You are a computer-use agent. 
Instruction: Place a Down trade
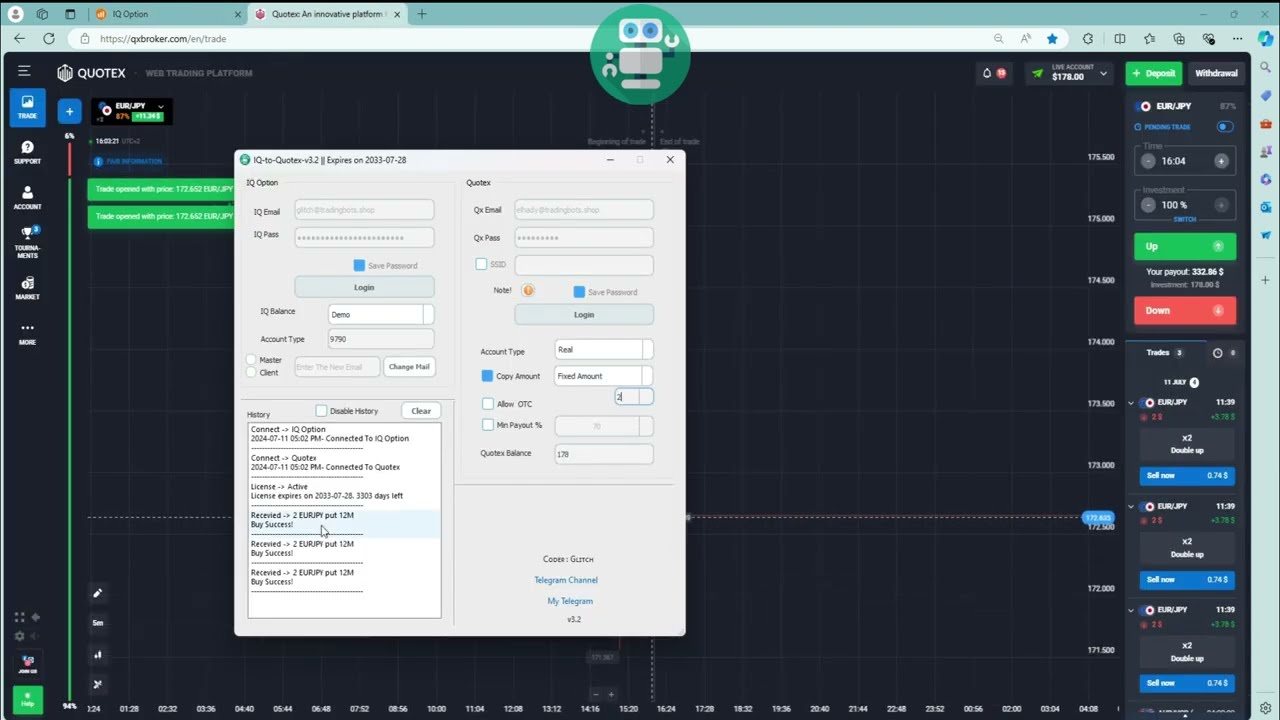point(1184,310)
